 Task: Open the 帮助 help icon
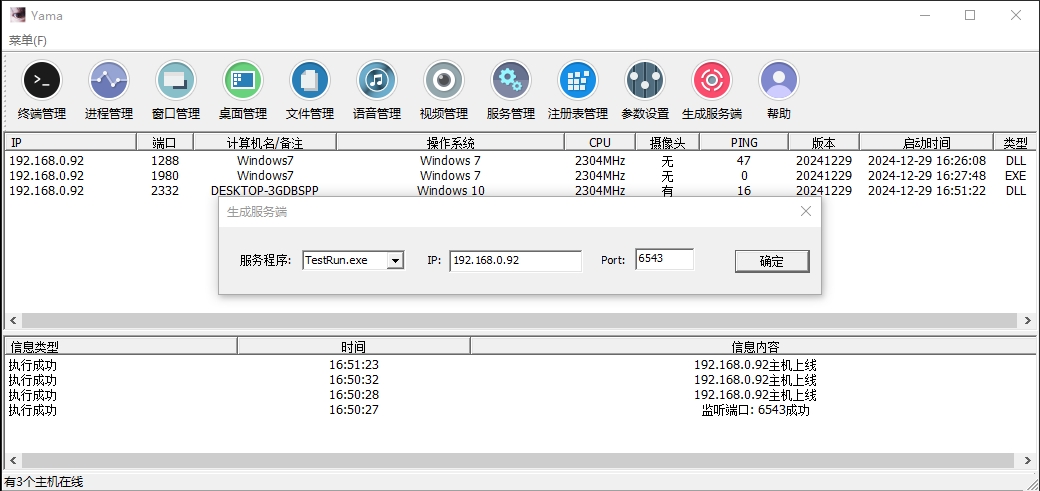pyautogui.click(x=779, y=80)
